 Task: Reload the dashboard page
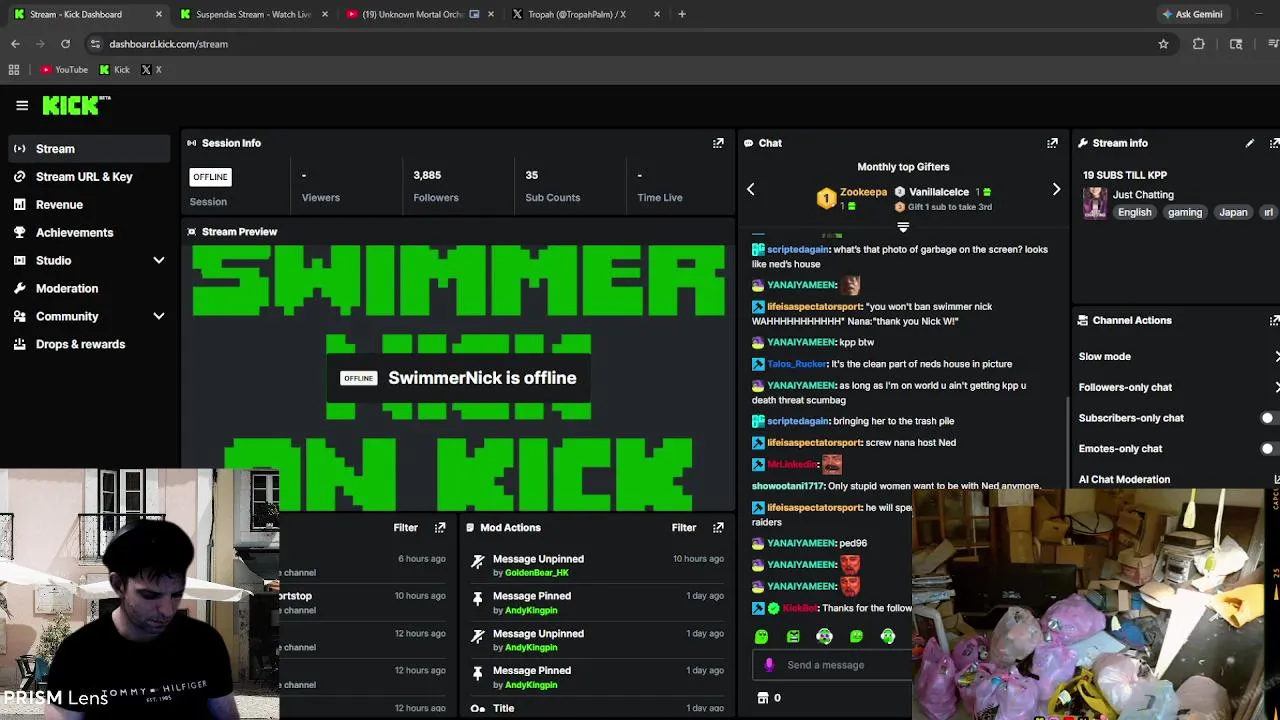pyautogui.click(x=65, y=44)
